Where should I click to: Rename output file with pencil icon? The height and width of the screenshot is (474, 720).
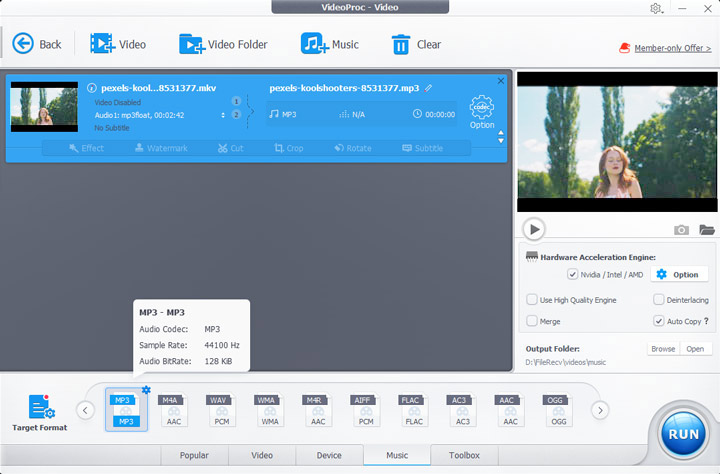[x=428, y=88]
